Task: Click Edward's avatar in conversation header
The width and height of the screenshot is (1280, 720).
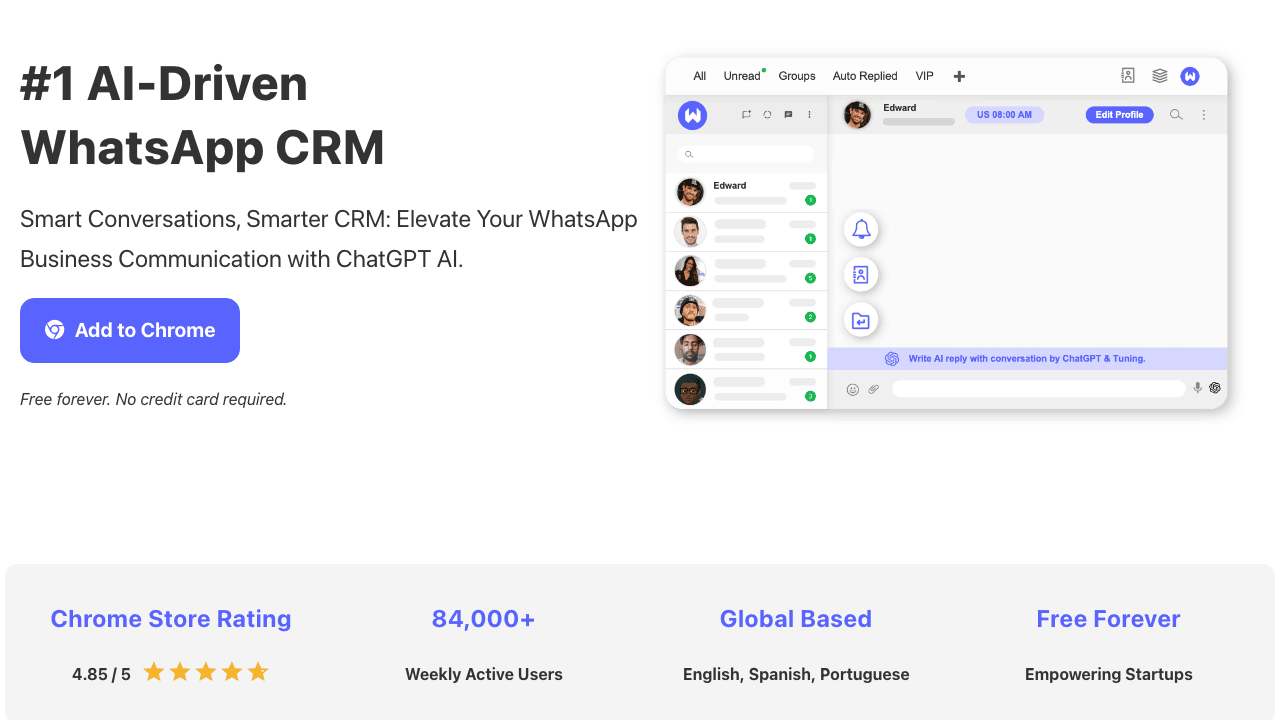Action: [857, 115]
